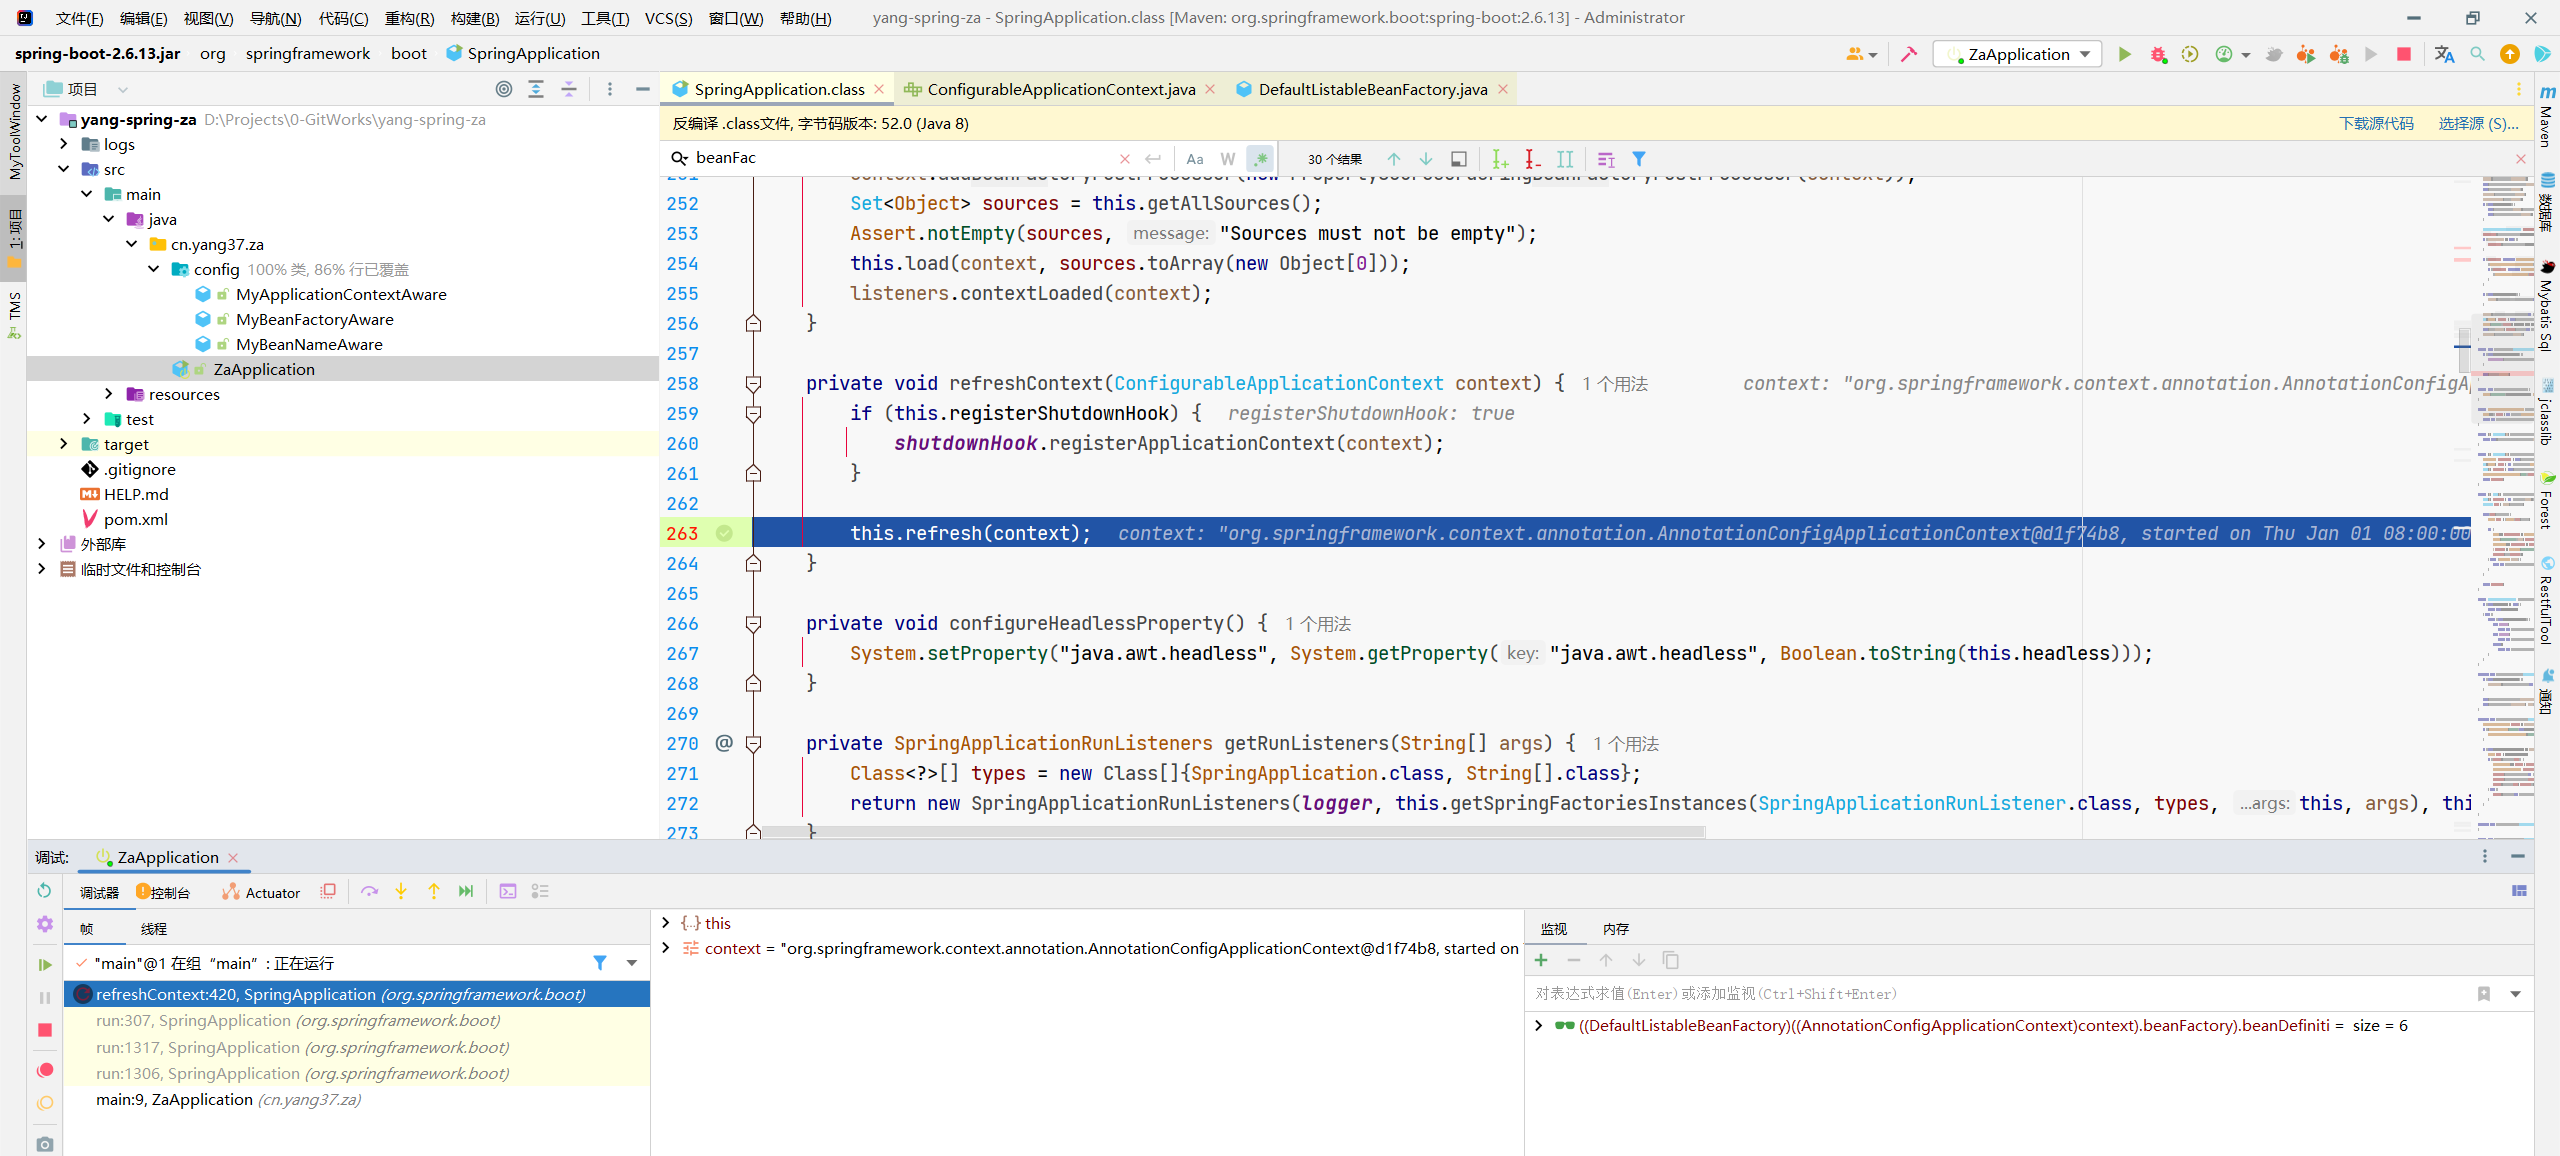This screenshot has height=1156, width=2560.
Task: Clear the beanFac search text
Action: tap(1125, 159)
